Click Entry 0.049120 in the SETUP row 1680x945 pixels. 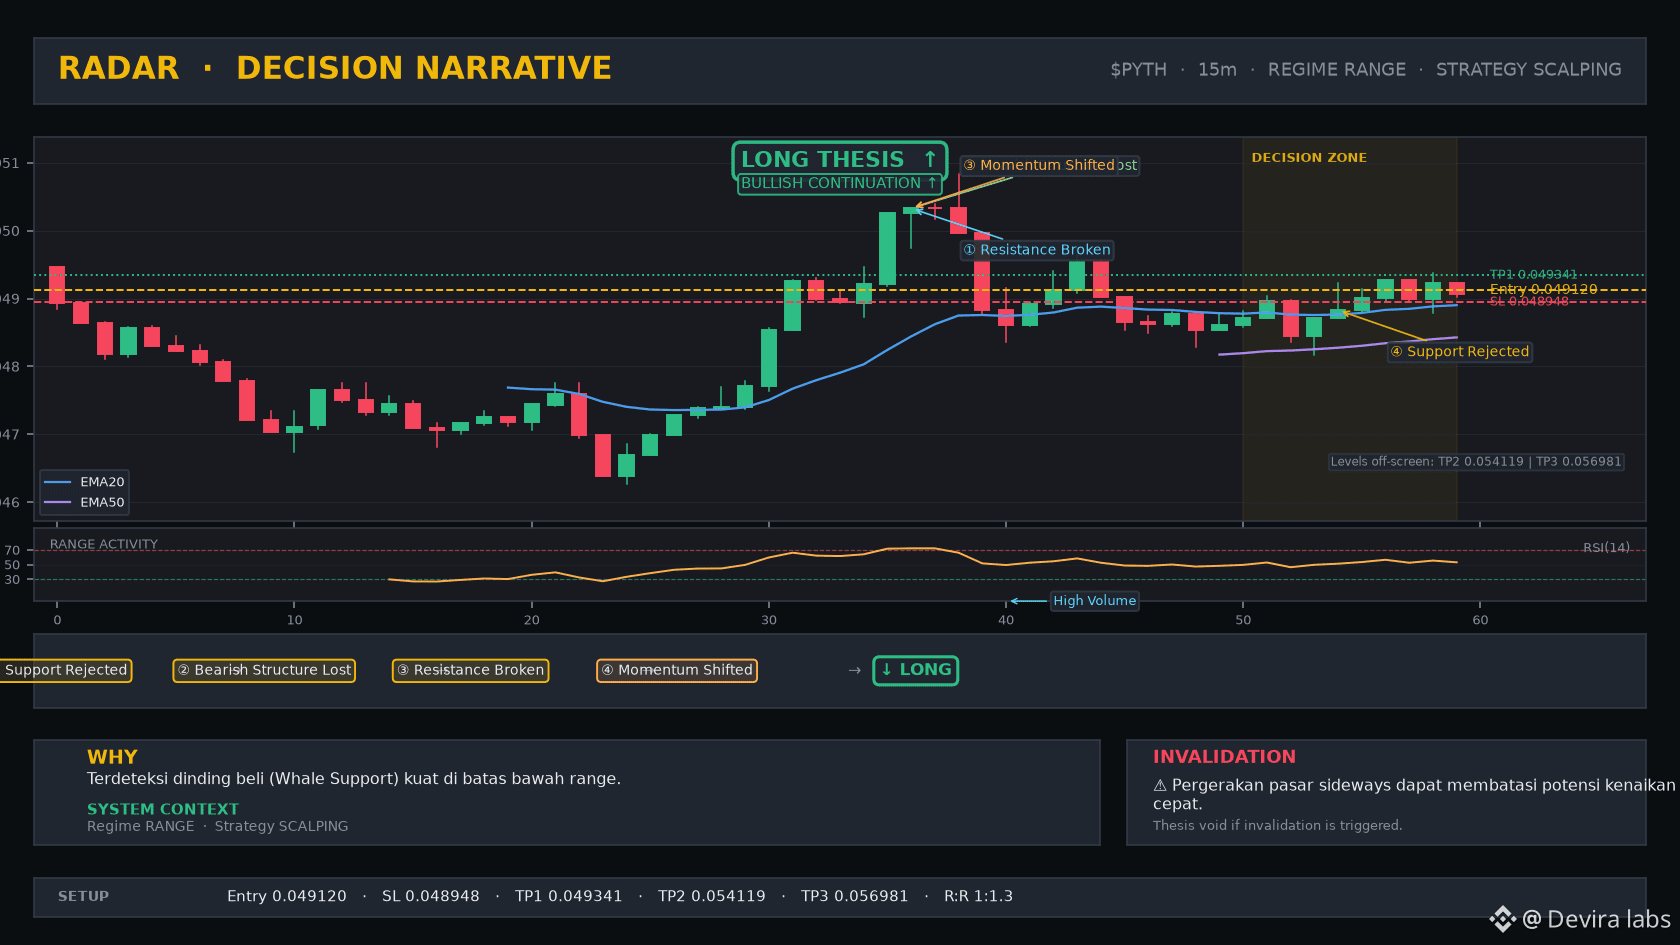pos(287,896)
